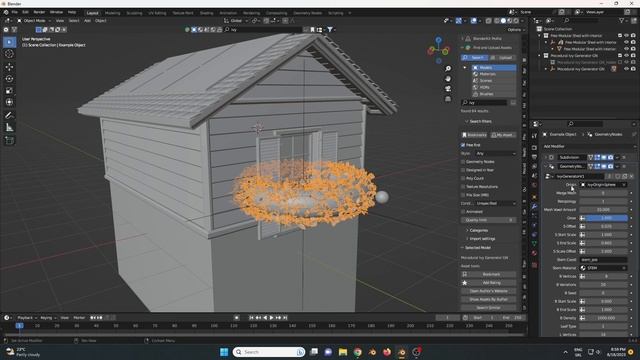Open the Render menu

point(39,12)
